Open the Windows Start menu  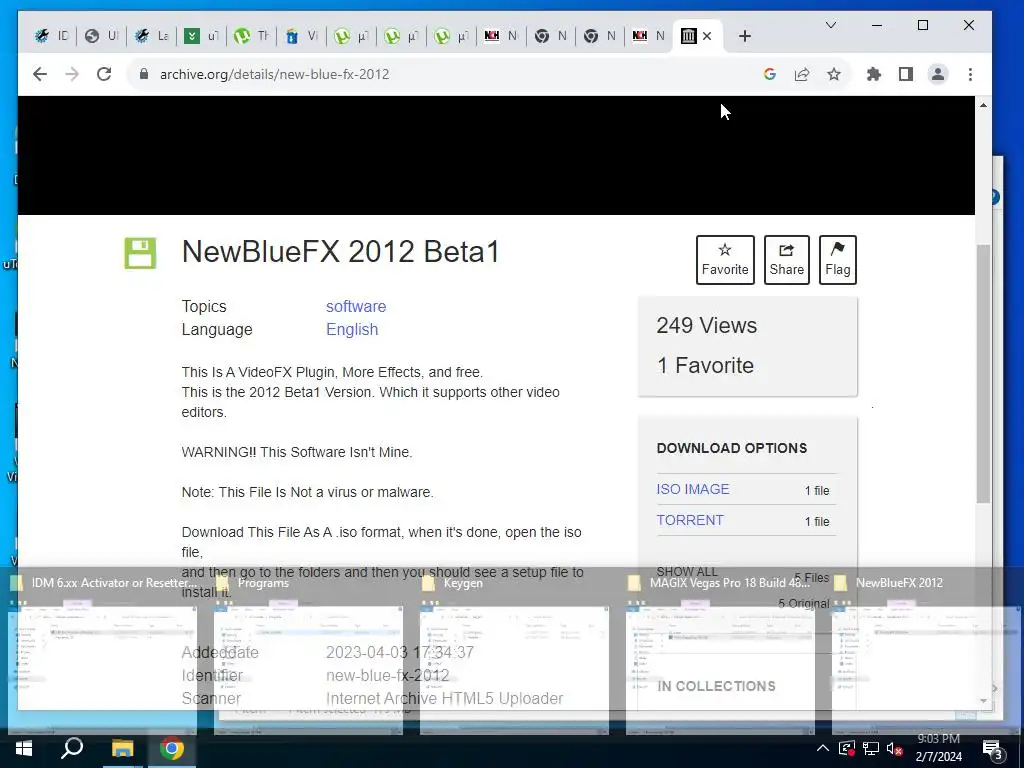pyautogui.click(x=24, y=749)
